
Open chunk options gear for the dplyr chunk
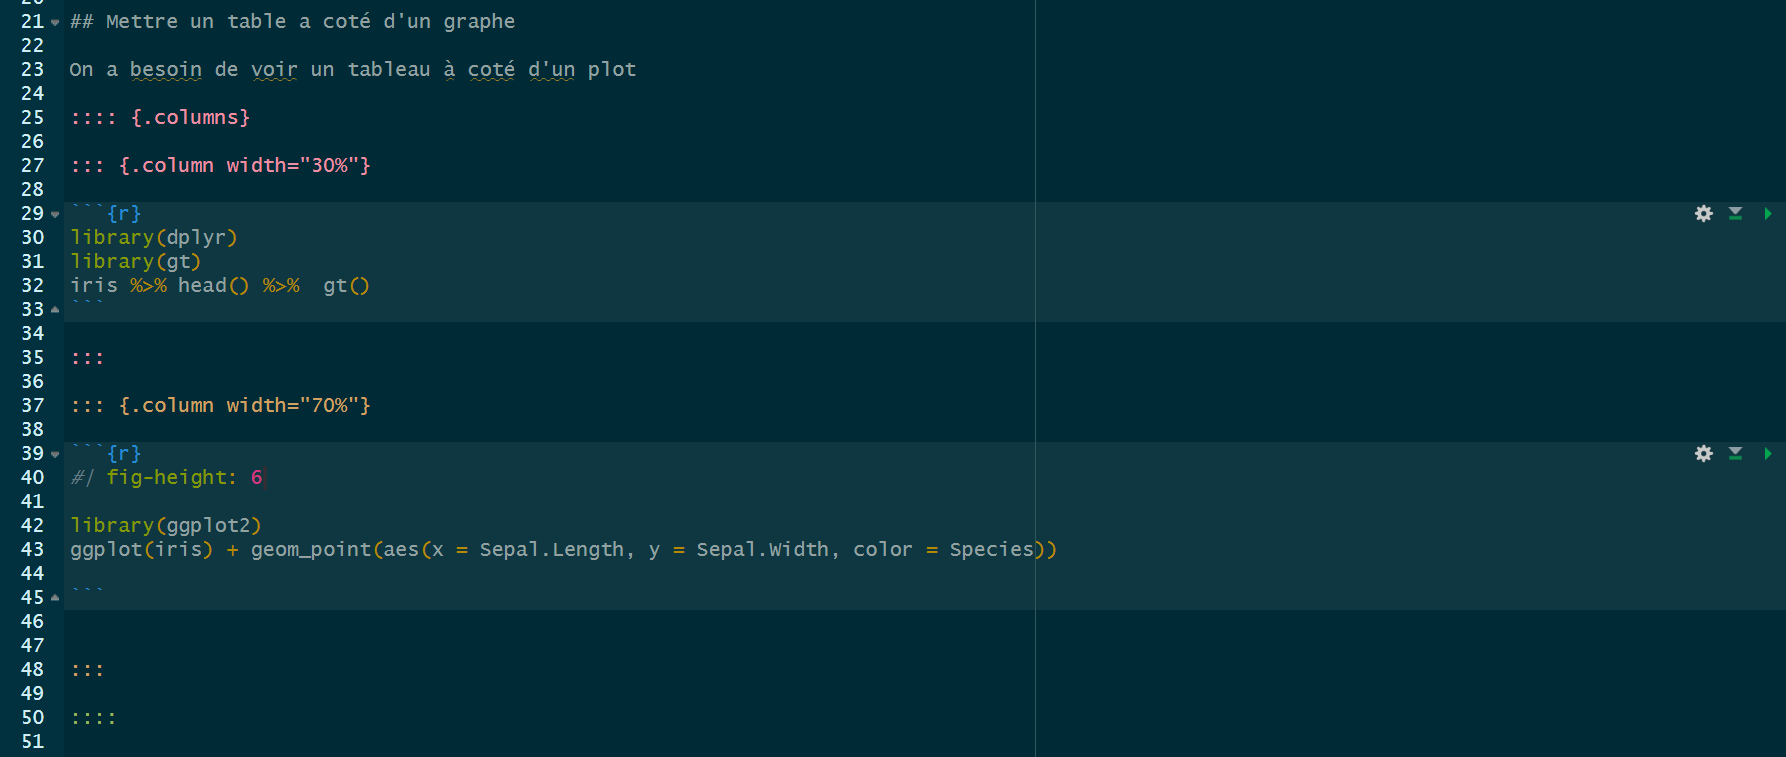(x=1704, y=214)
